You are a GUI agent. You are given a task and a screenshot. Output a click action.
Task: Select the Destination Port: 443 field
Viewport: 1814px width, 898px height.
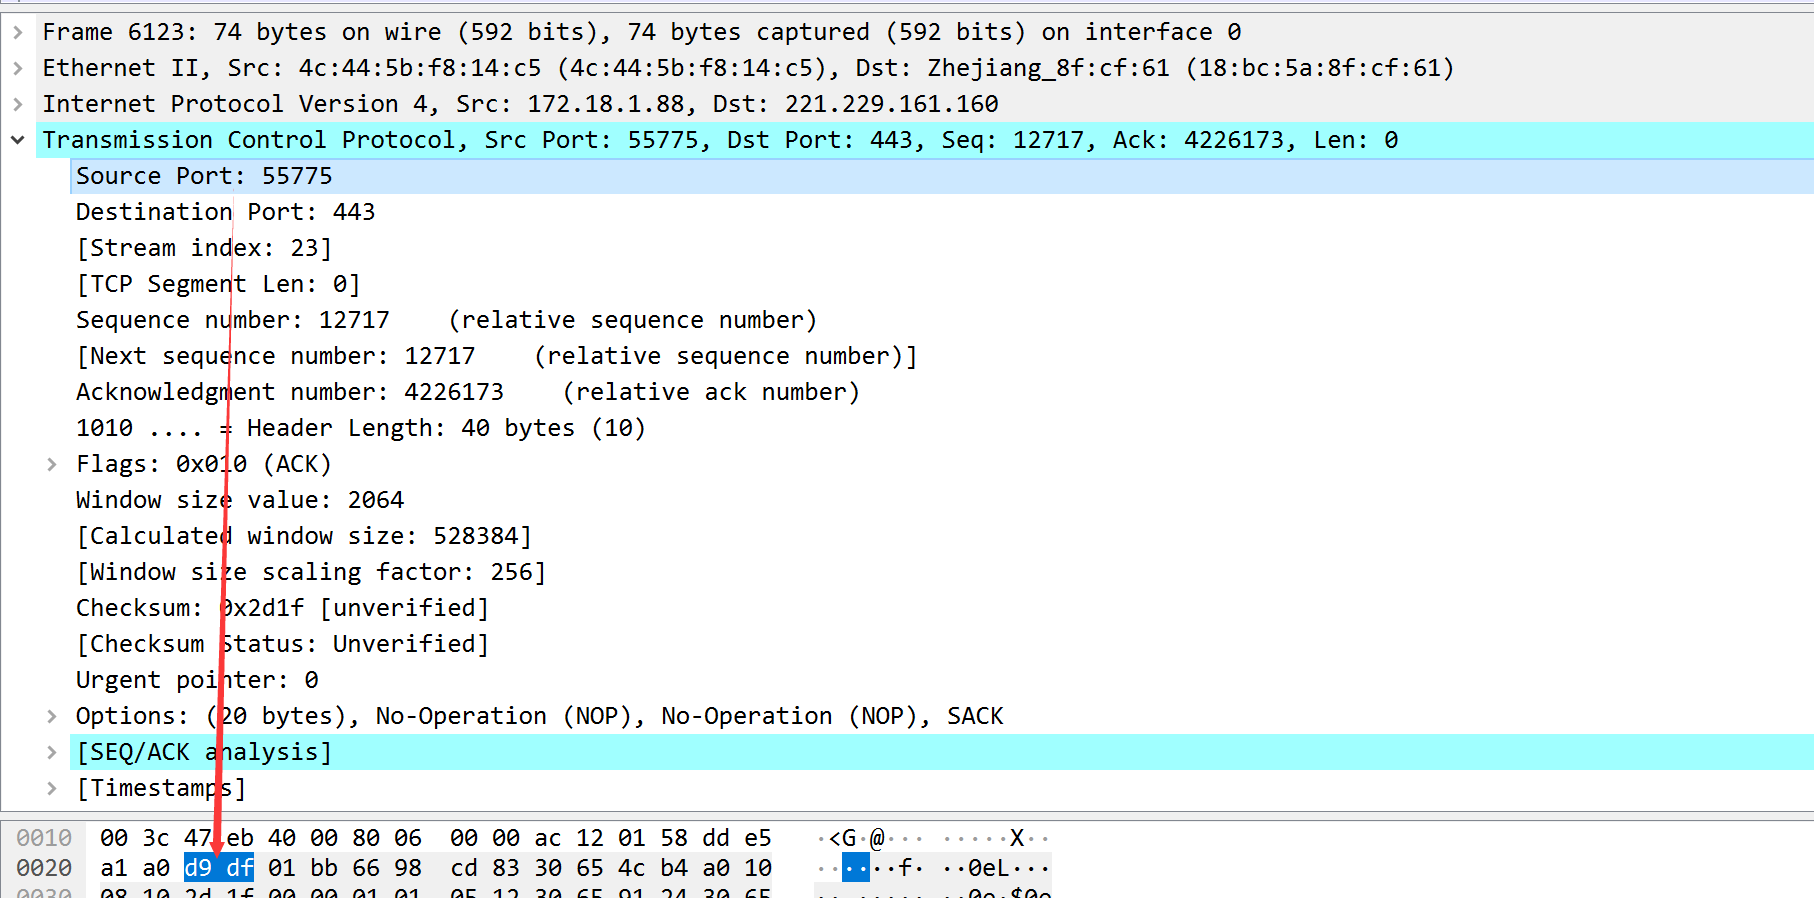942,212
